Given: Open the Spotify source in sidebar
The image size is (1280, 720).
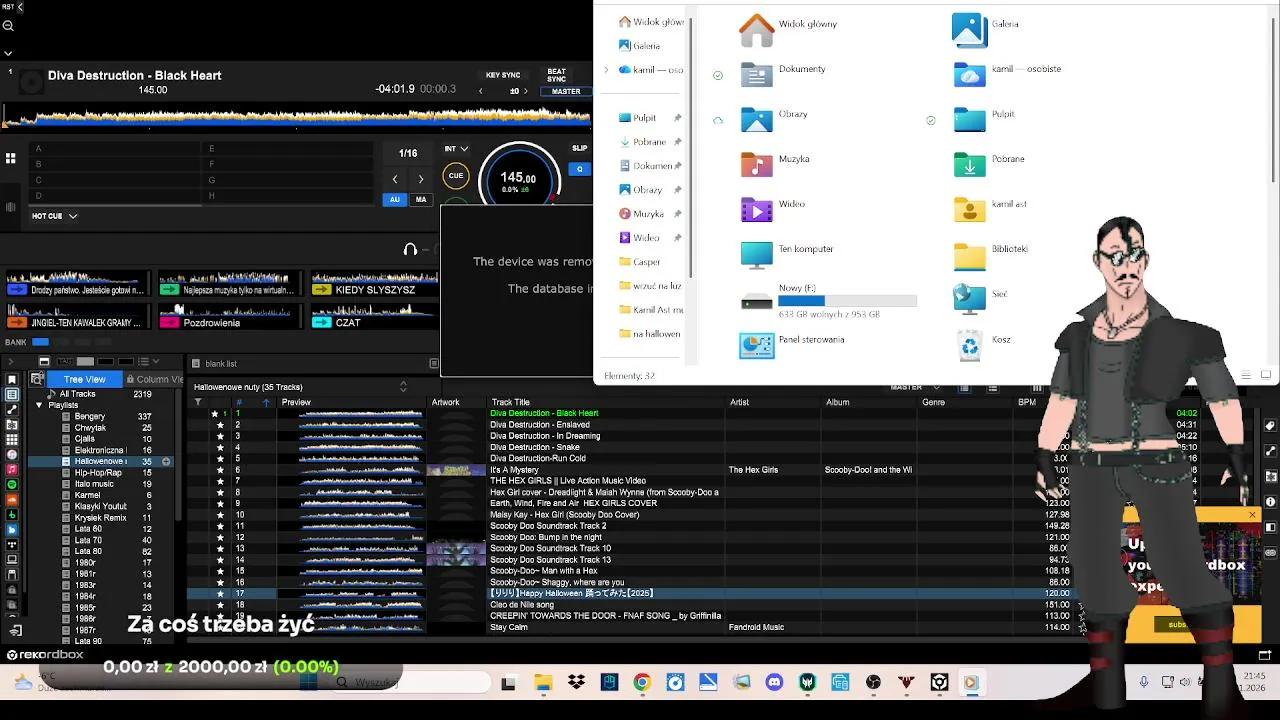Looking at the screenshot, I should (x=12, y=484).
